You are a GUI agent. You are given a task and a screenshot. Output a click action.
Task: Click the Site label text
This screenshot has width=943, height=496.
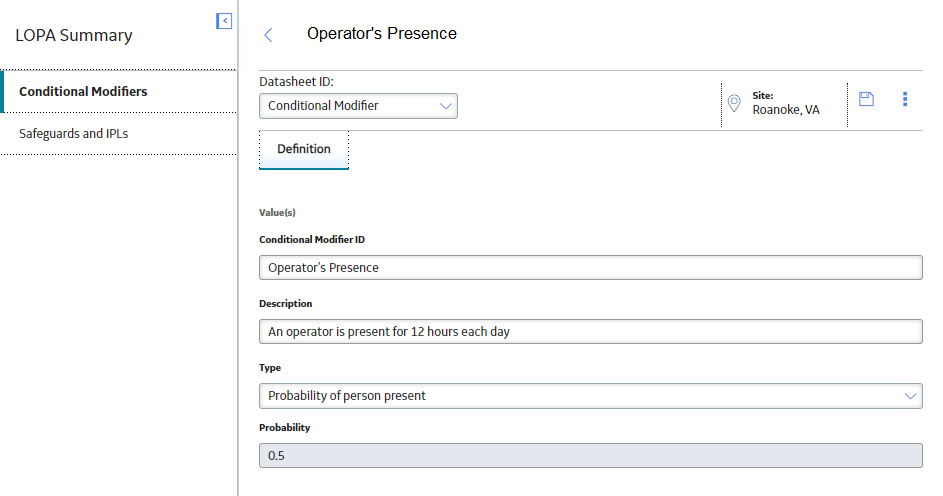[x=763, y=96]
